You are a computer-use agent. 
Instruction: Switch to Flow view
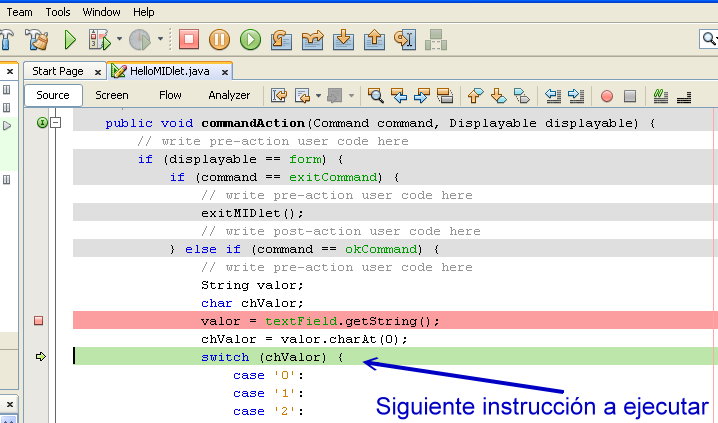[x=170, y=95]
